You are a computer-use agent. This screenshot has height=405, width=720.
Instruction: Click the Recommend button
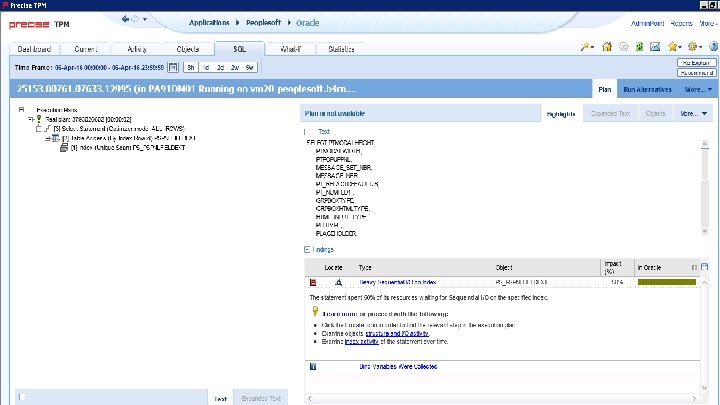tap(697, 73)
